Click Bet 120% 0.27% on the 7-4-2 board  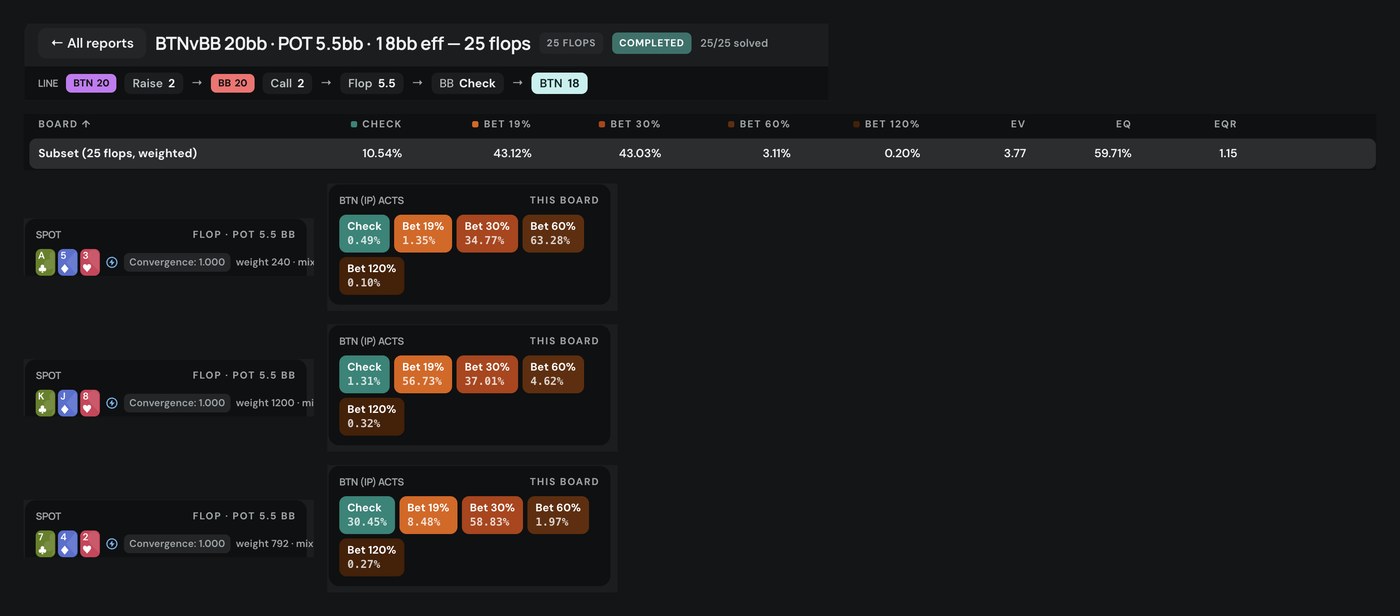pos(372,557)
